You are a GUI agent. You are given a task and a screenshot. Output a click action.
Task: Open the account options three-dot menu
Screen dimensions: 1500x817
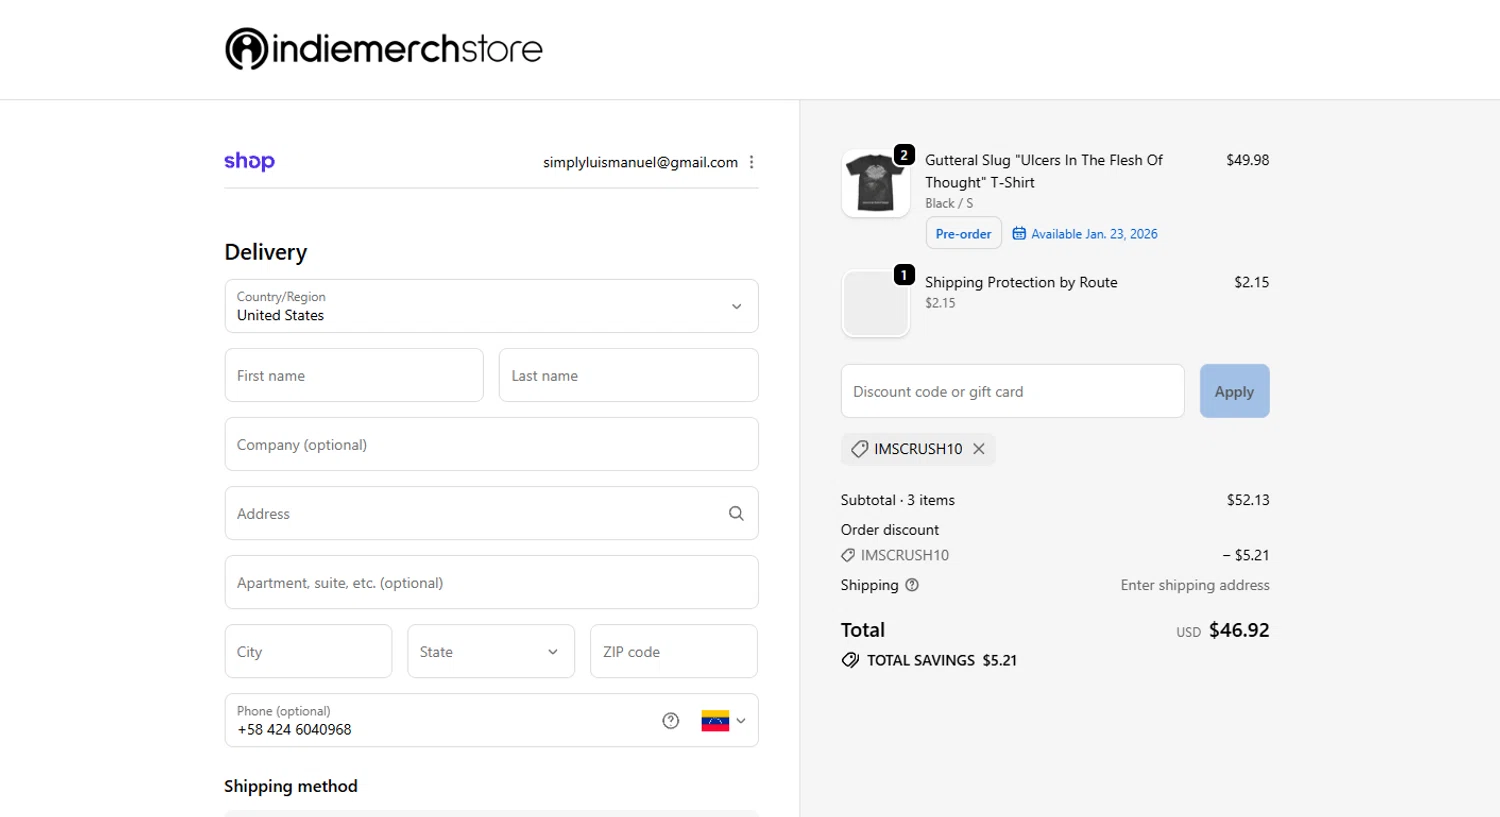click(752, 162)
